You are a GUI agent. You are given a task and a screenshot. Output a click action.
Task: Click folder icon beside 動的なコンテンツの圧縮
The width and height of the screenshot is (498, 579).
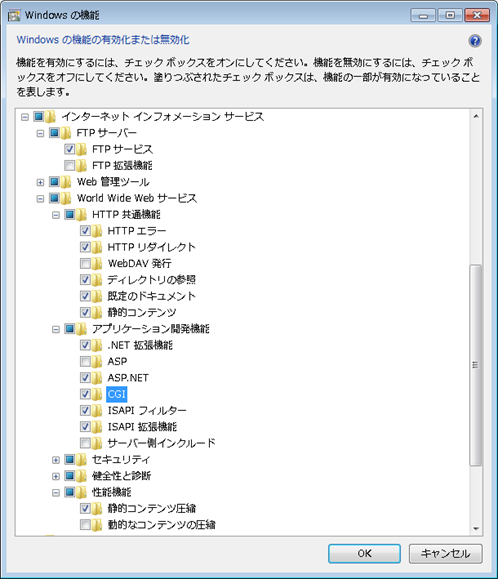[97, 524]
